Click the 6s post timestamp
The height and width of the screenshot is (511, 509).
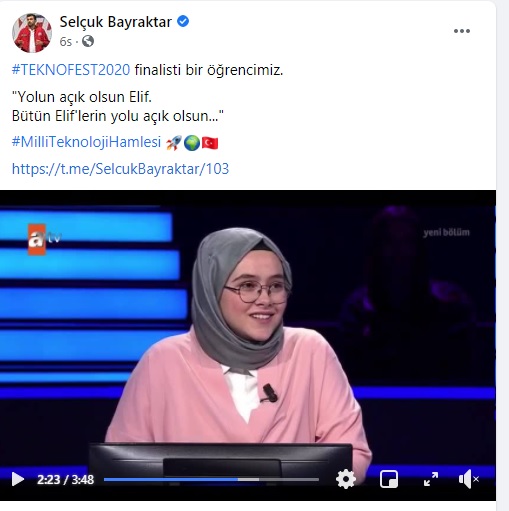click(x=66, y=42)
